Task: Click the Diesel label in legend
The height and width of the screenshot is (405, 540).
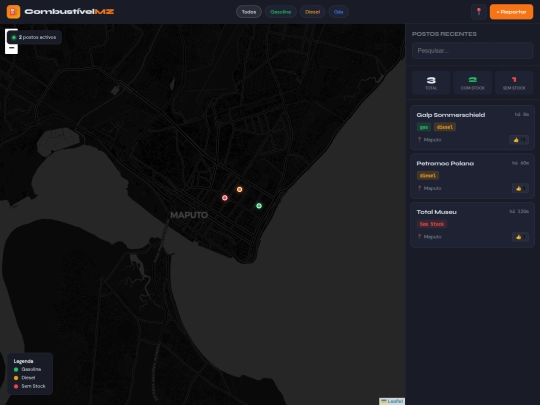Action: (x=28, y=378)
